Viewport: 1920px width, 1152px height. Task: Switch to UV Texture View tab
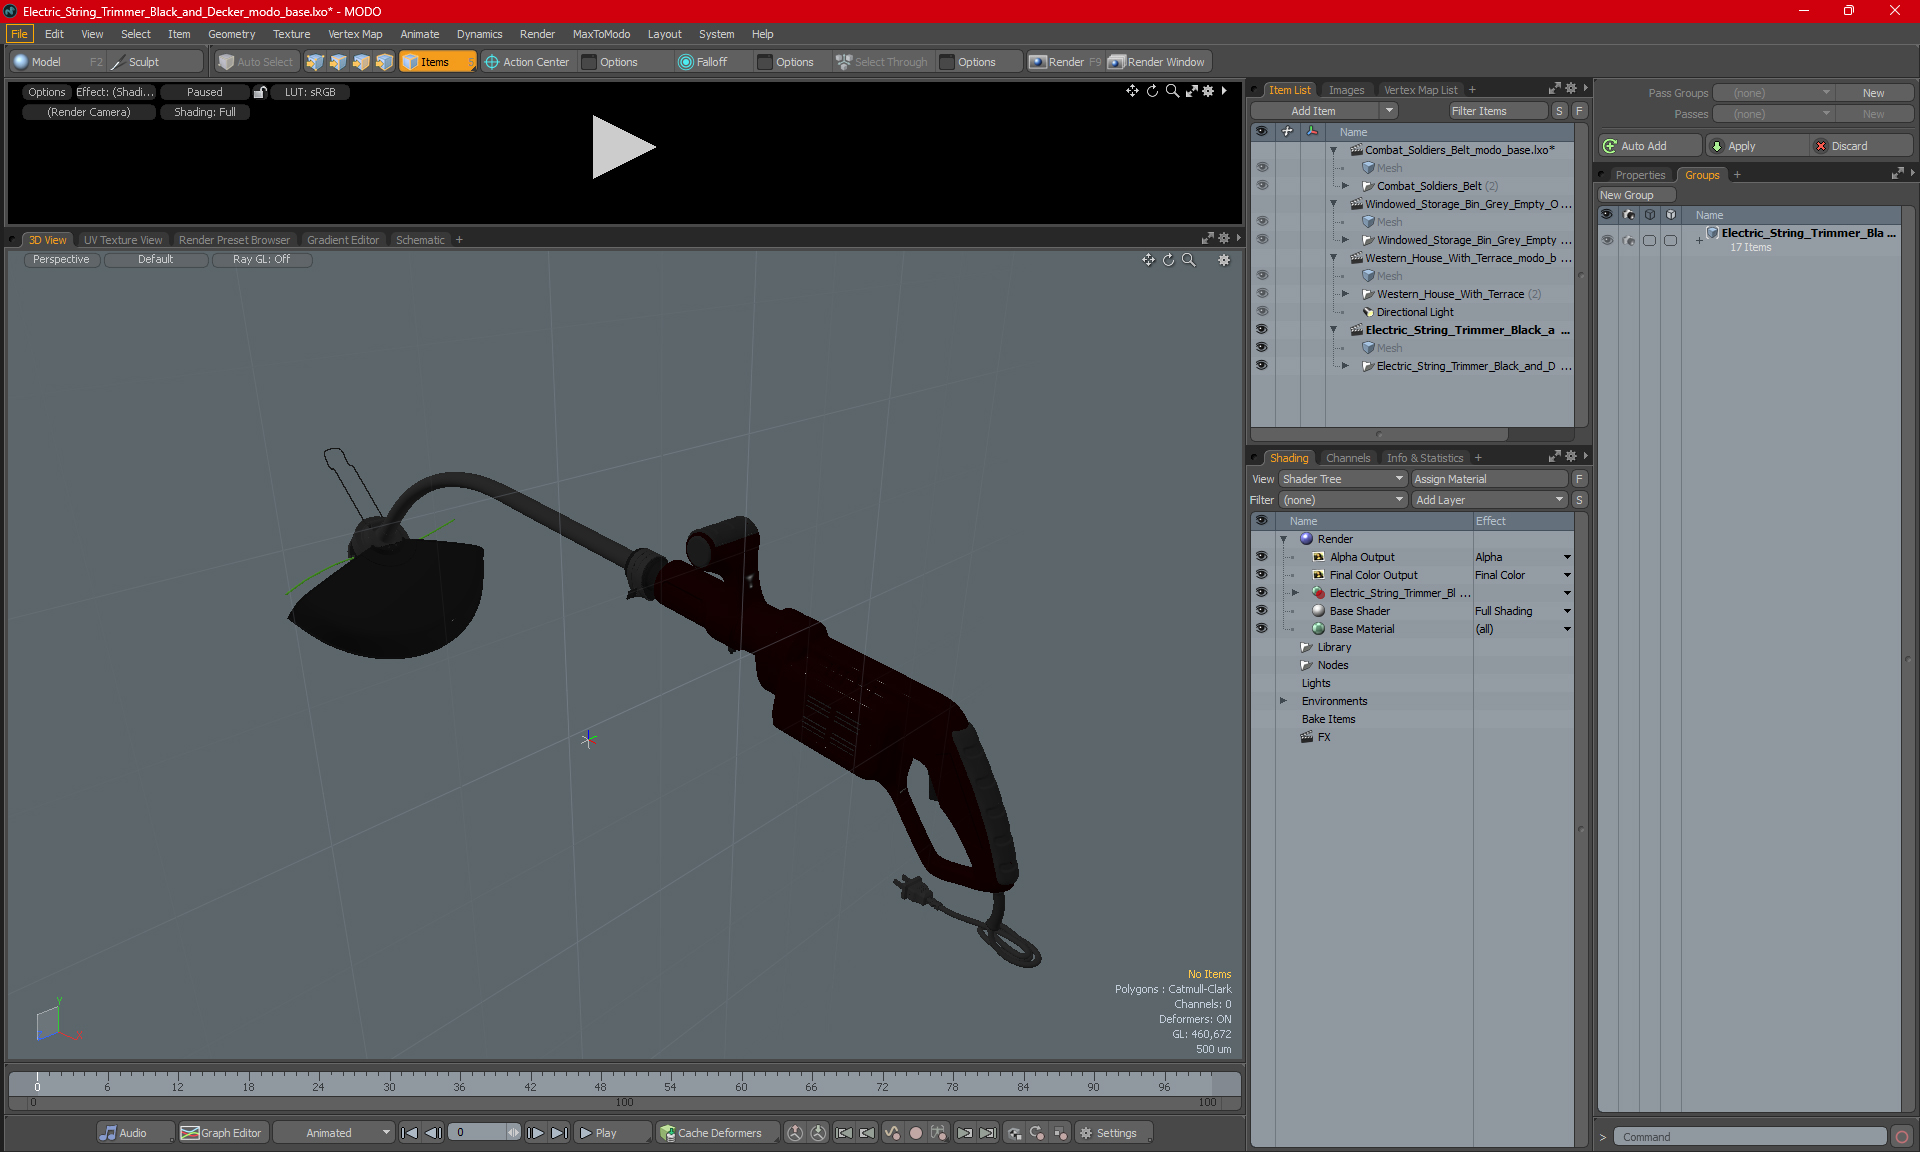click(122, 240)
